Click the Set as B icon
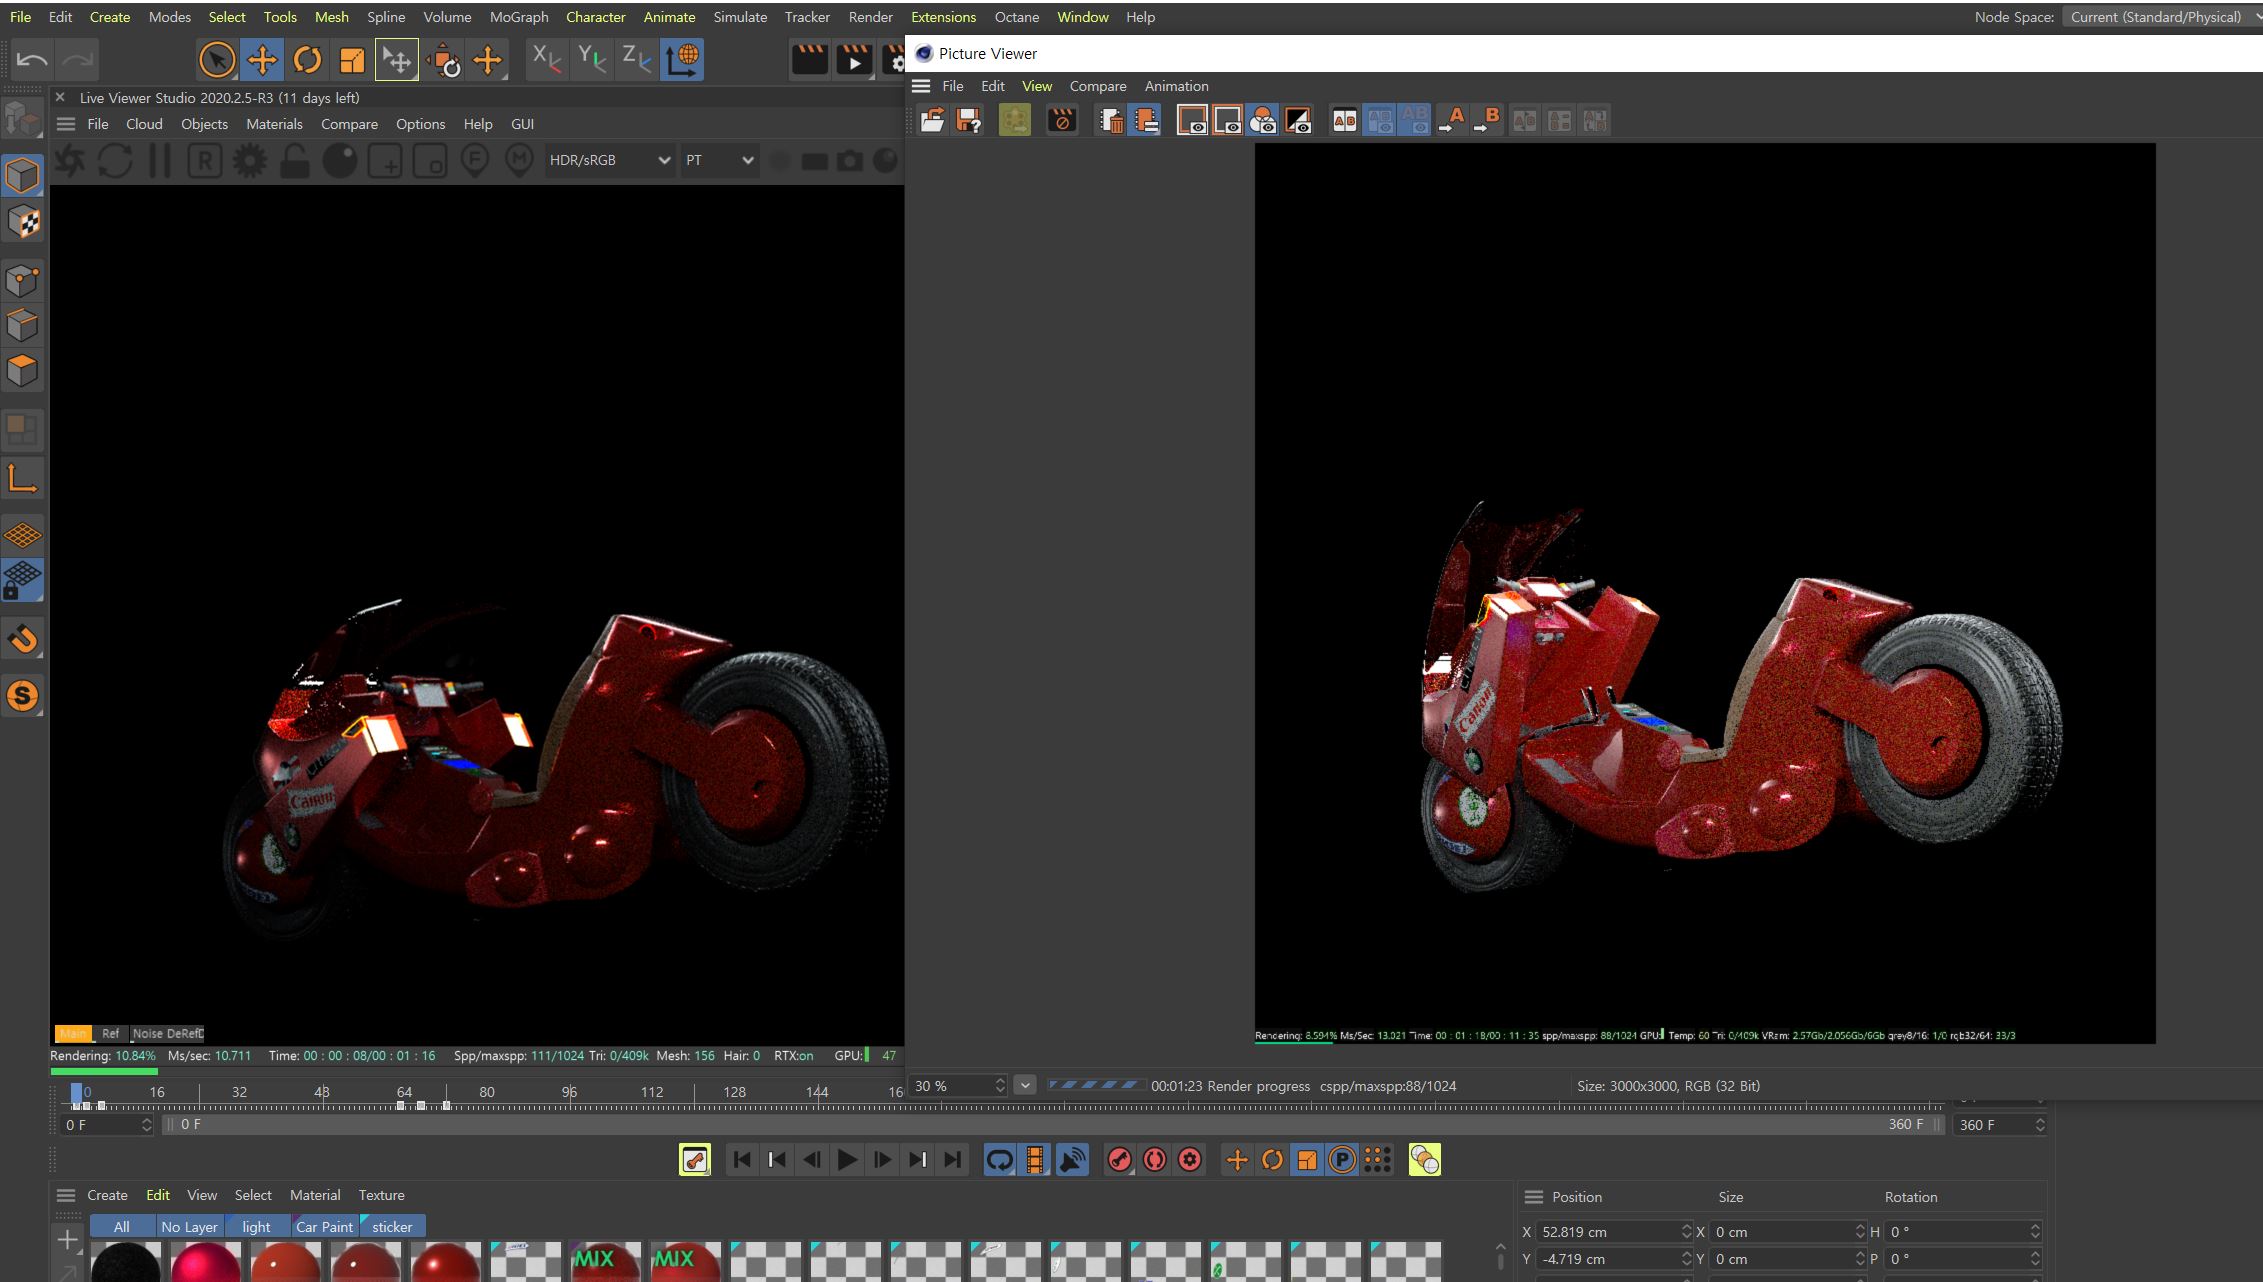2263x1282 pixels. point(1487,120)
